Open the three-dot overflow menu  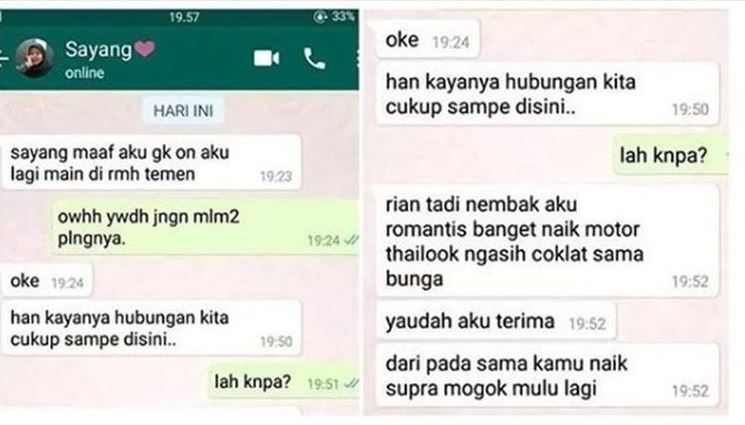click(x=357, y=58)
